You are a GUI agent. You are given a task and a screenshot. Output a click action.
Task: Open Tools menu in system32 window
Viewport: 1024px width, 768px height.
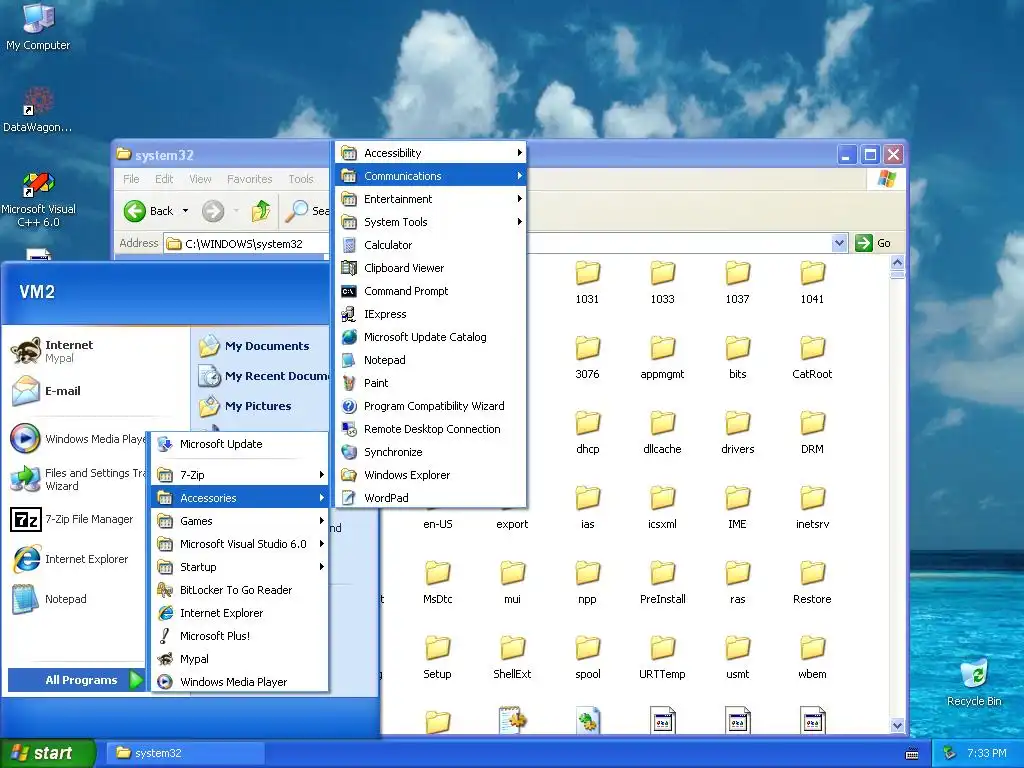click(300, 179)
